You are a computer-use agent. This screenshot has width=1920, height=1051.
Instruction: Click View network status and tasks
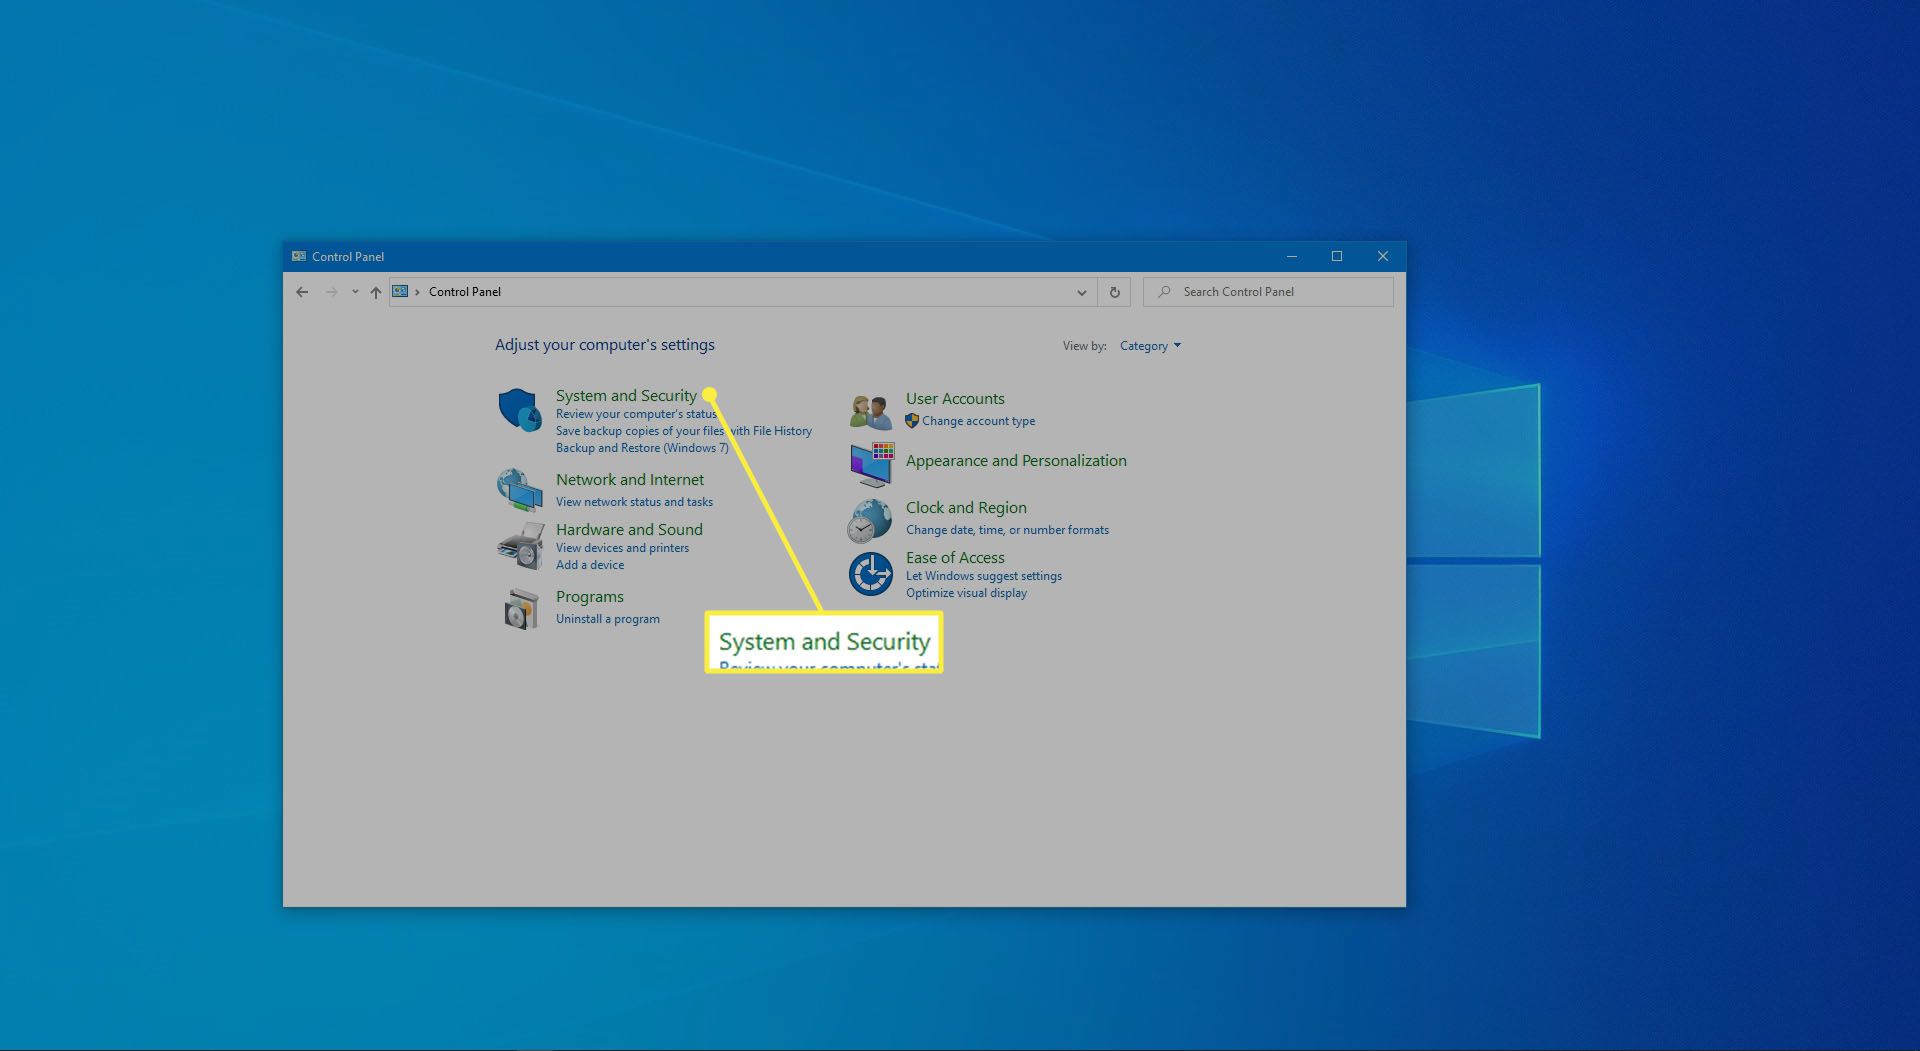point(634,502)
